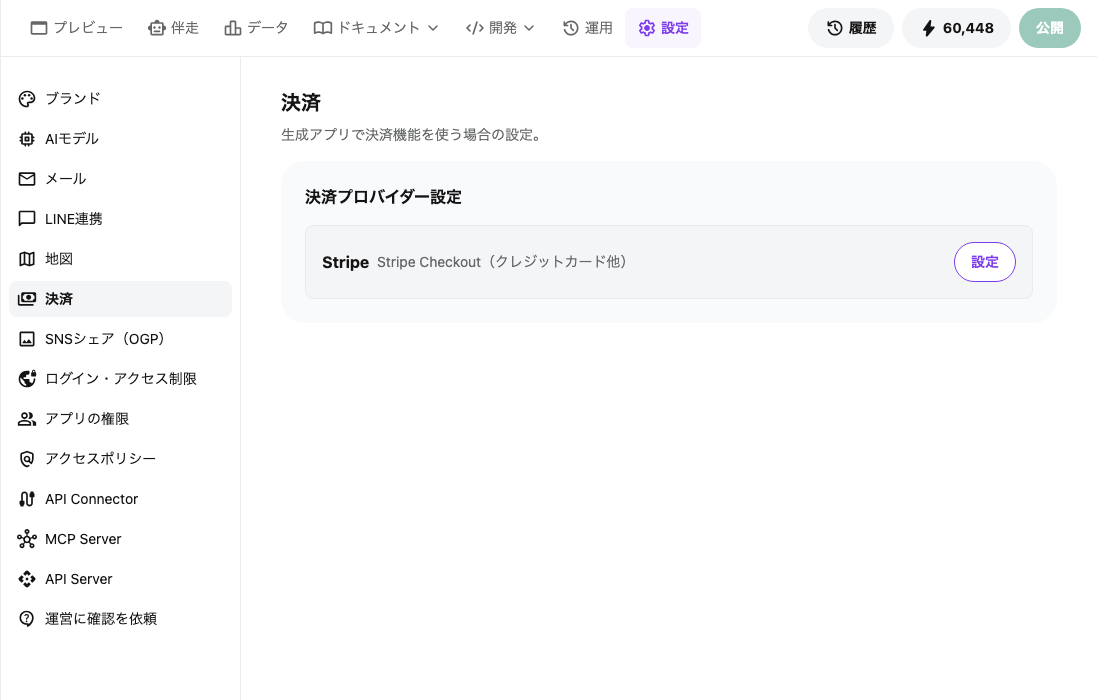Image resolution: width=1097 pixels, height=700 pixels.
Task: Click the clock 運用 icon
Action: 571,28
